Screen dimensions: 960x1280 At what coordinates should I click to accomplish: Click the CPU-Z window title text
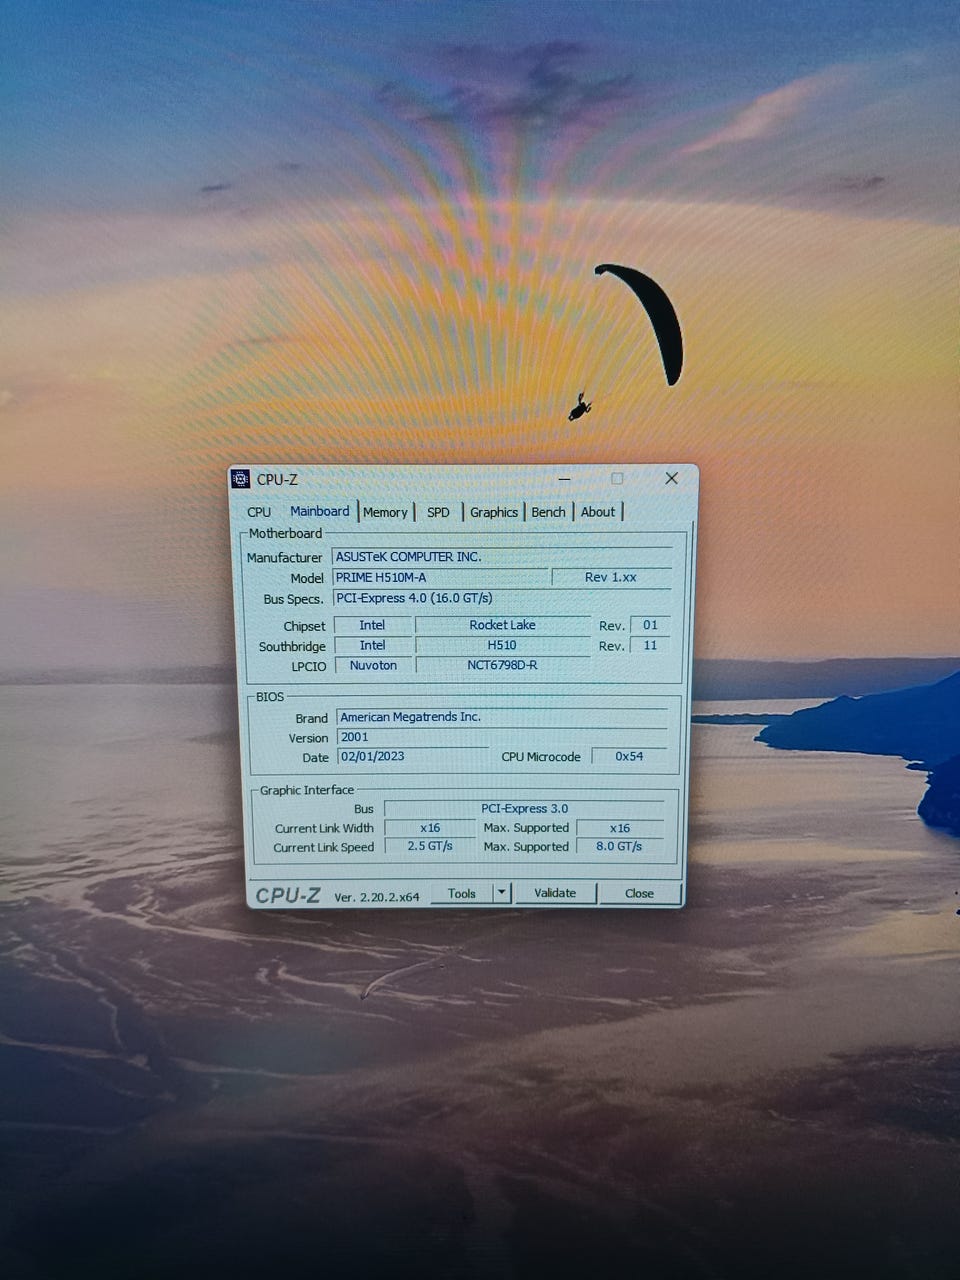tap(277, 479)
